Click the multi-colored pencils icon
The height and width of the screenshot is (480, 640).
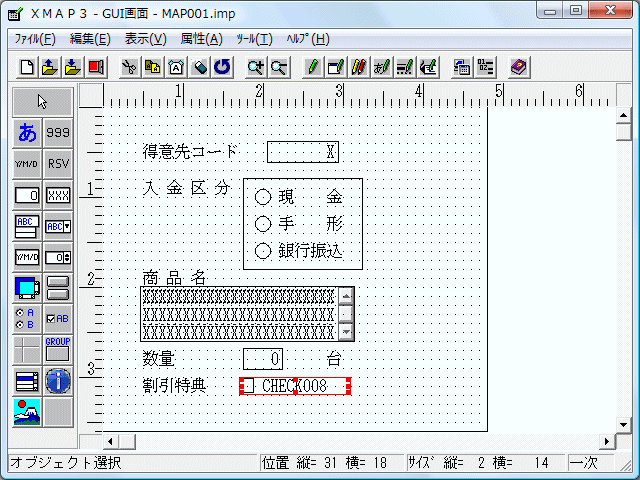[x=359, y=67]
